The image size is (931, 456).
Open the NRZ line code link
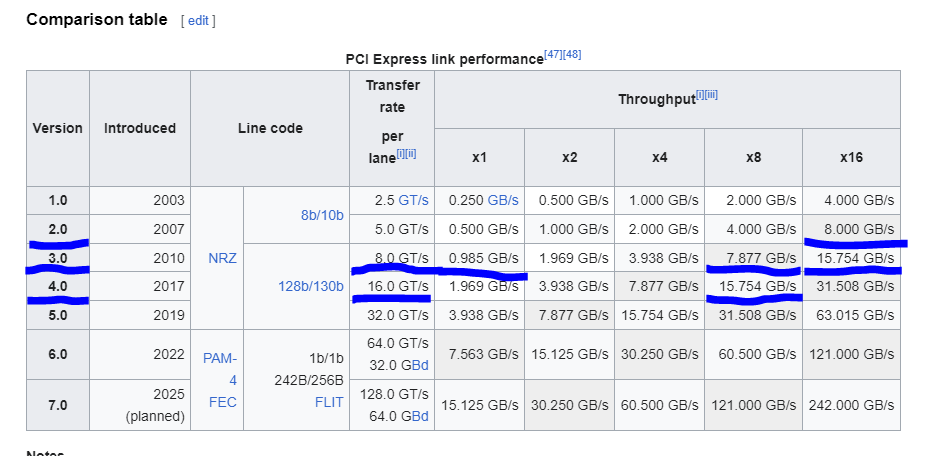click(x=223, y=258)
